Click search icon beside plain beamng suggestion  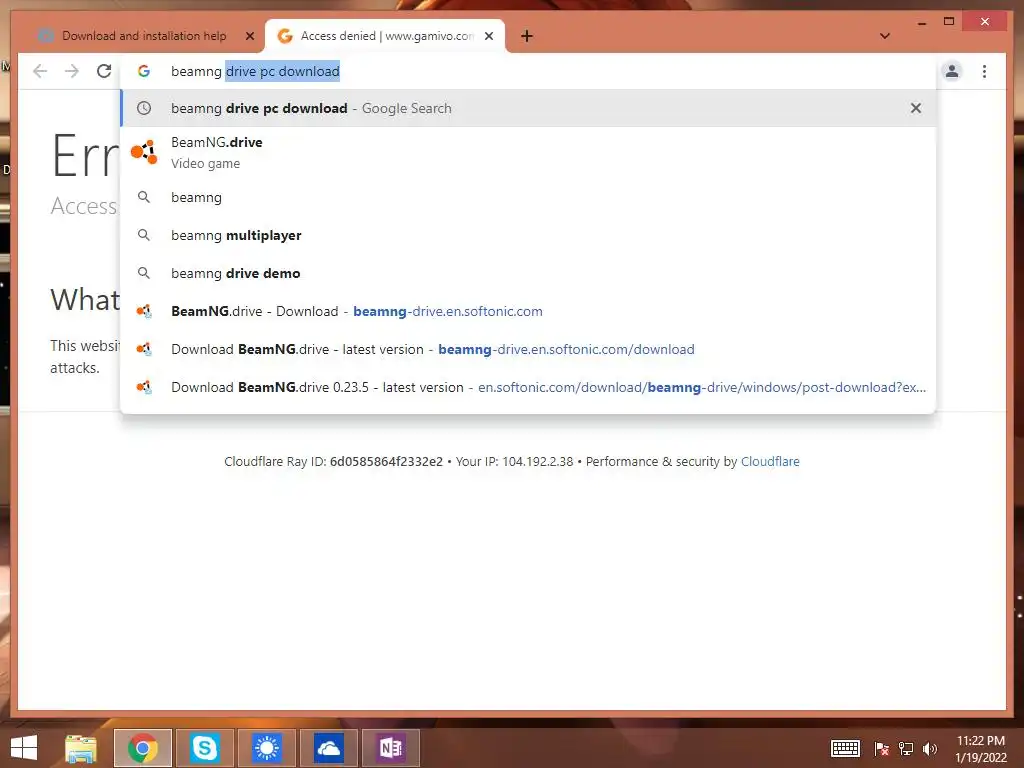[x=144, y=197]
